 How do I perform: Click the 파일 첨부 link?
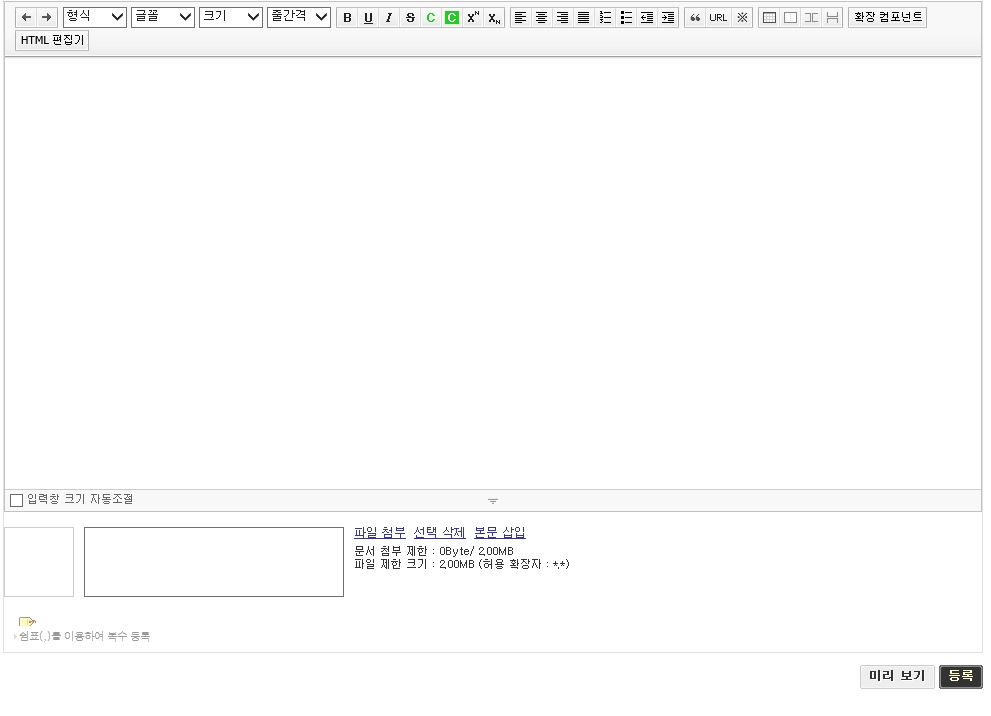coord(380,532)
